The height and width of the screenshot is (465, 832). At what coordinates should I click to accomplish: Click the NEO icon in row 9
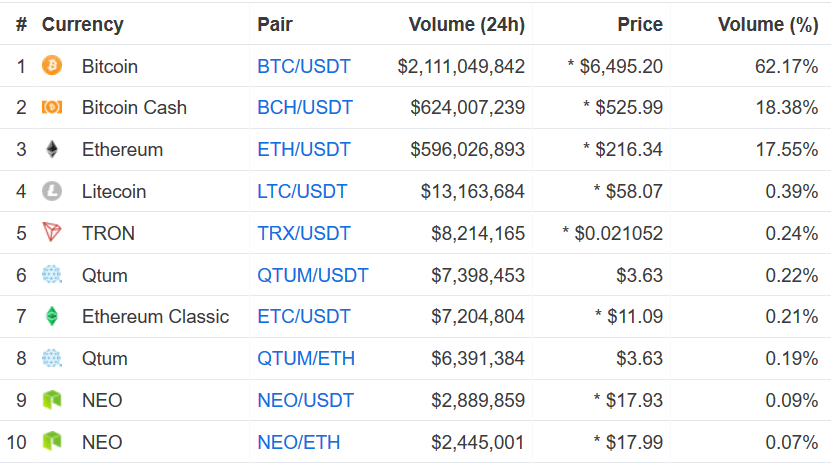click(52, 400)
